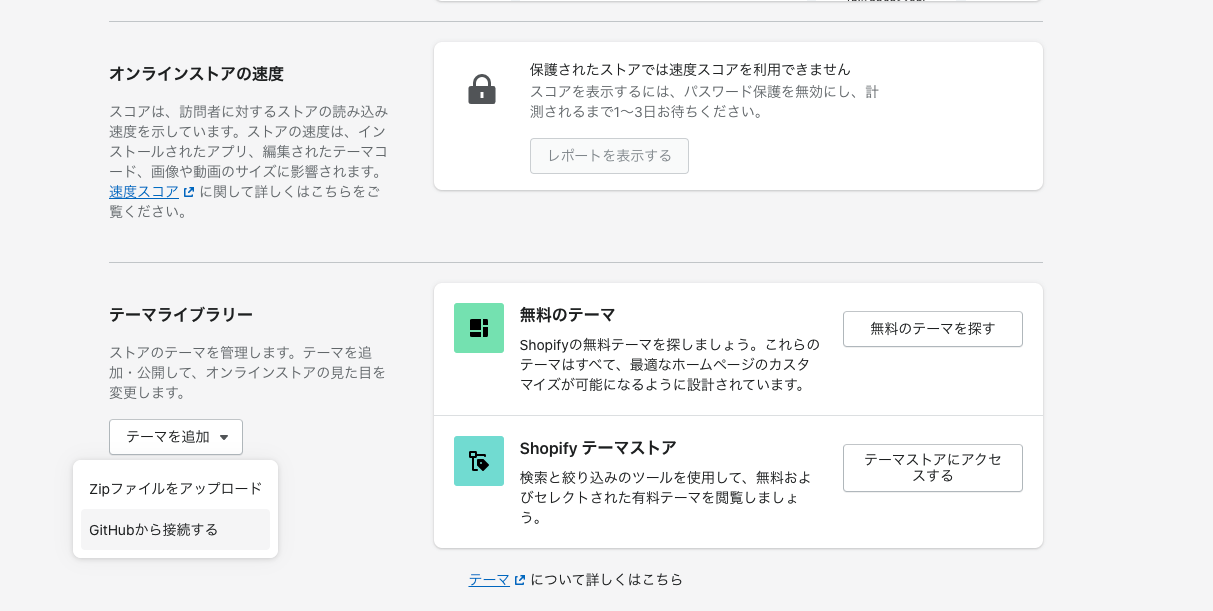Click the dropdown caret on テーマを追加
This screenshot has height=611, width=1213.
pos(226,437)
